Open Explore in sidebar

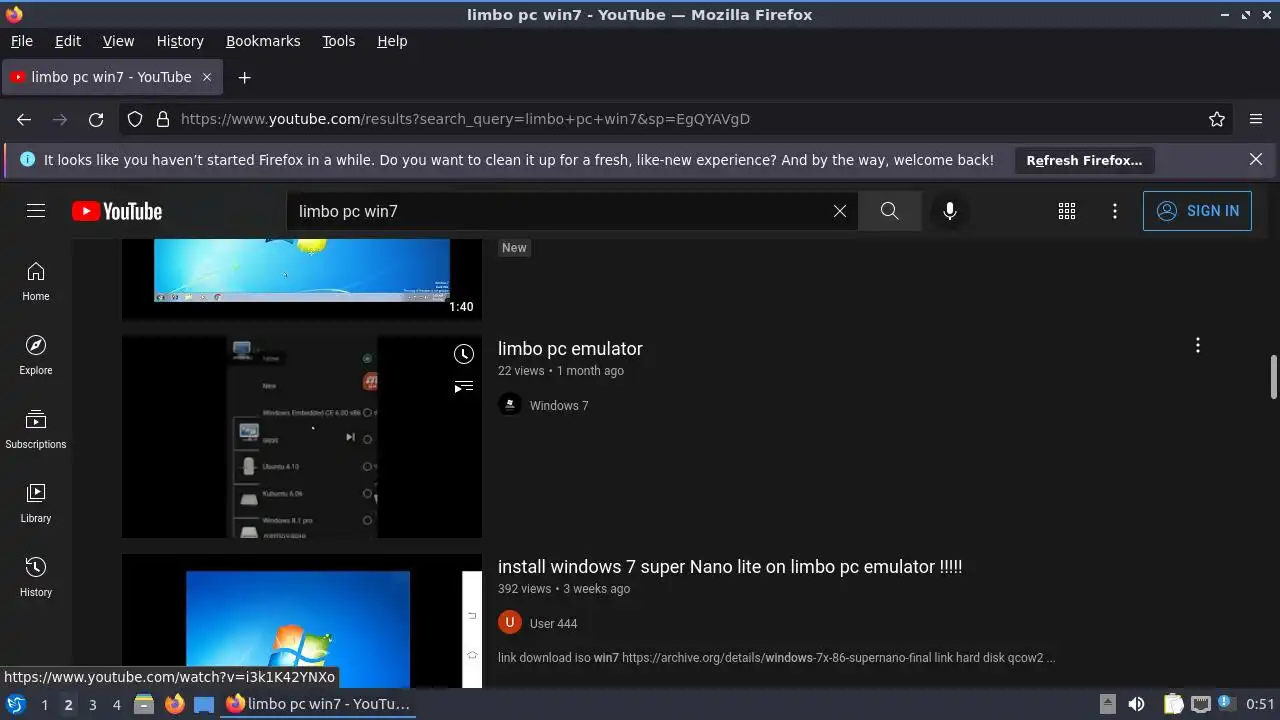(36, 356)
